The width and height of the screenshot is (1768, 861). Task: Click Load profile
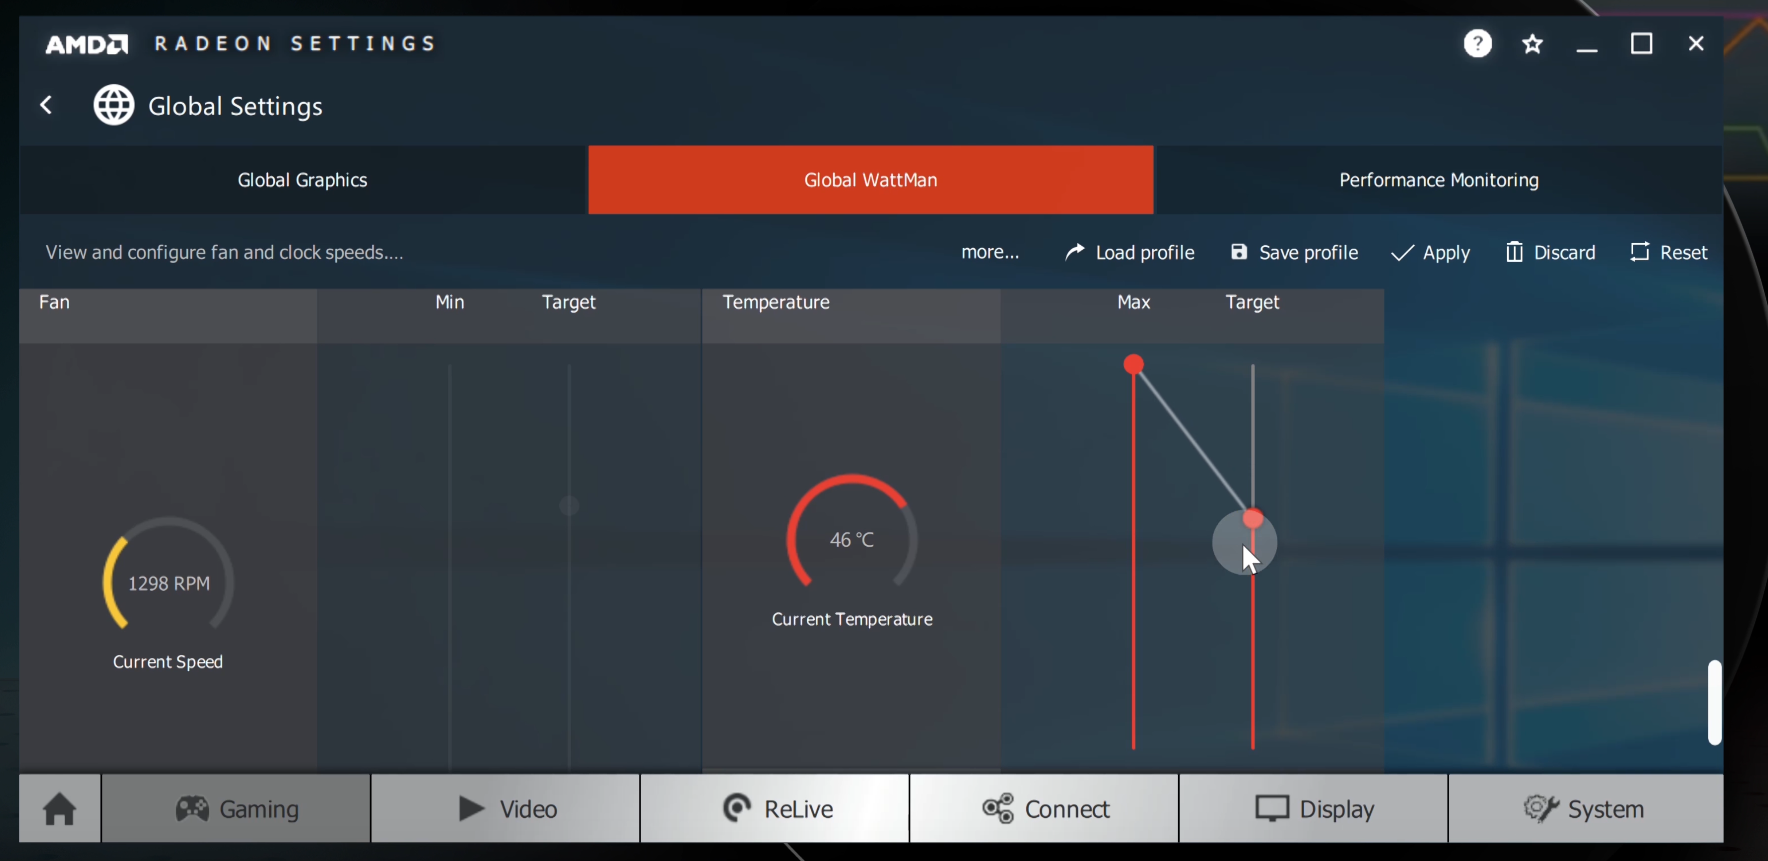pos(1129,252)
